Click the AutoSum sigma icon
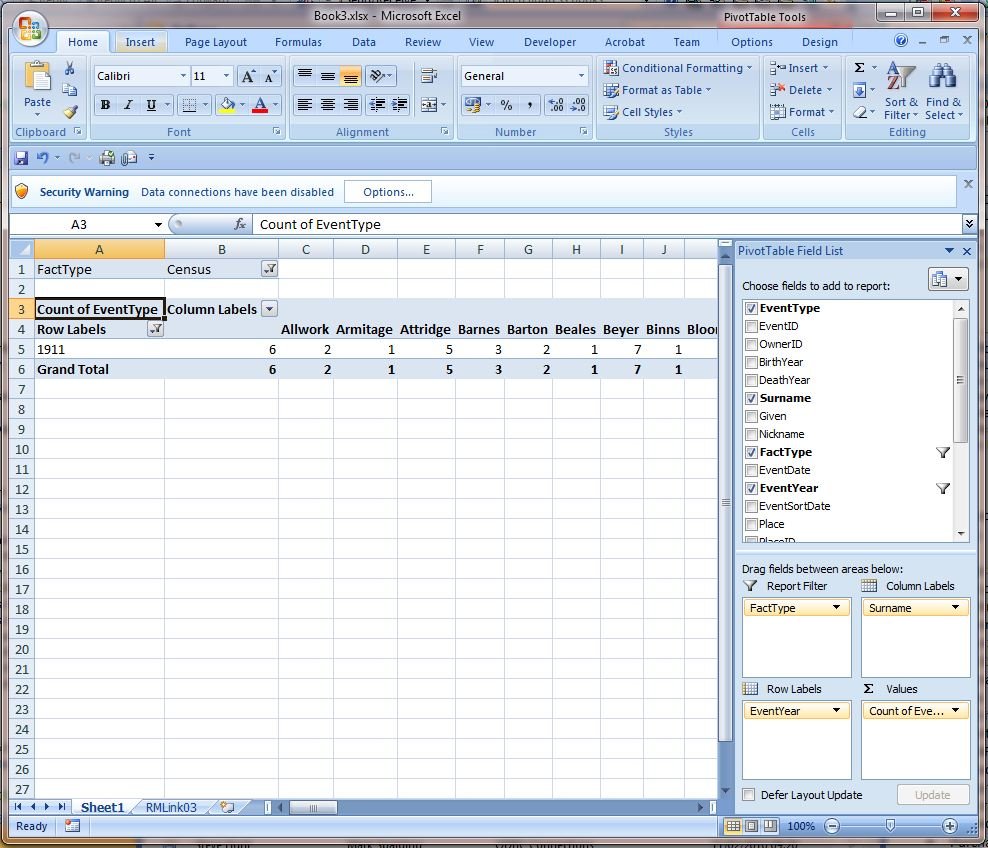Viewport: 988px width, 848px height. coord(859,67)
